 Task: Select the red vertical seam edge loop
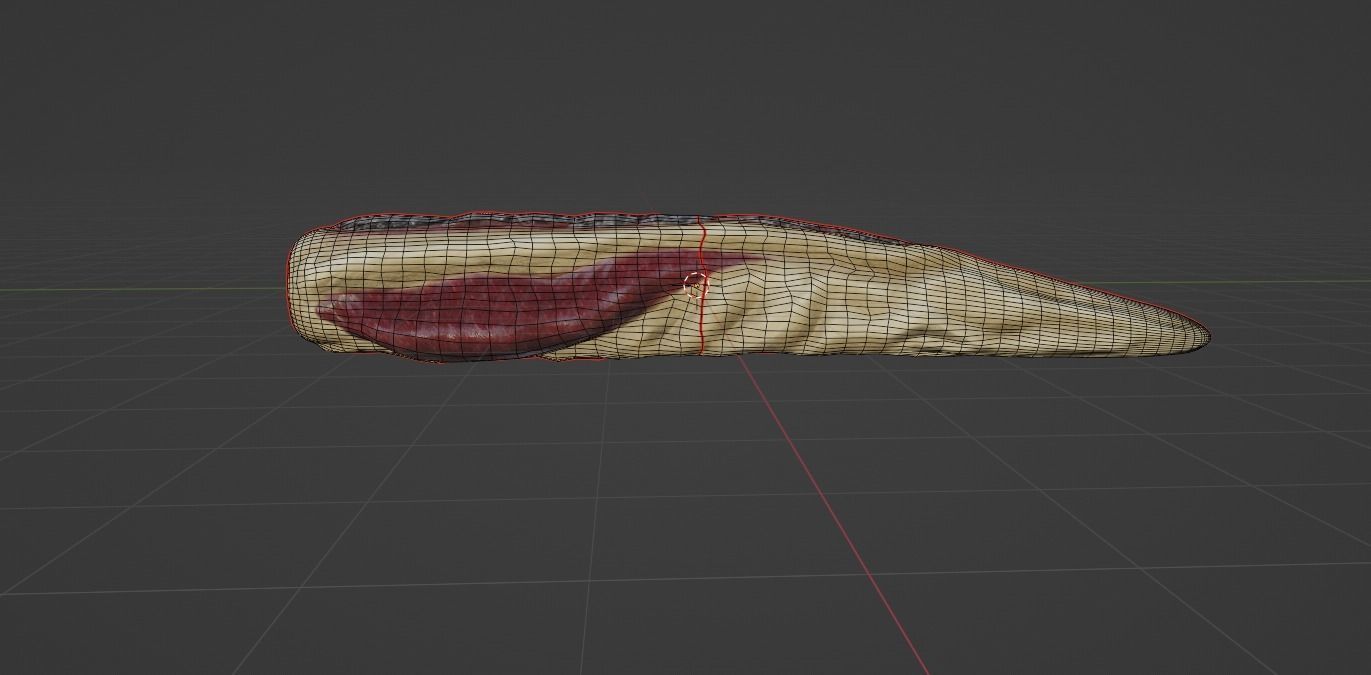coord(702,288)
